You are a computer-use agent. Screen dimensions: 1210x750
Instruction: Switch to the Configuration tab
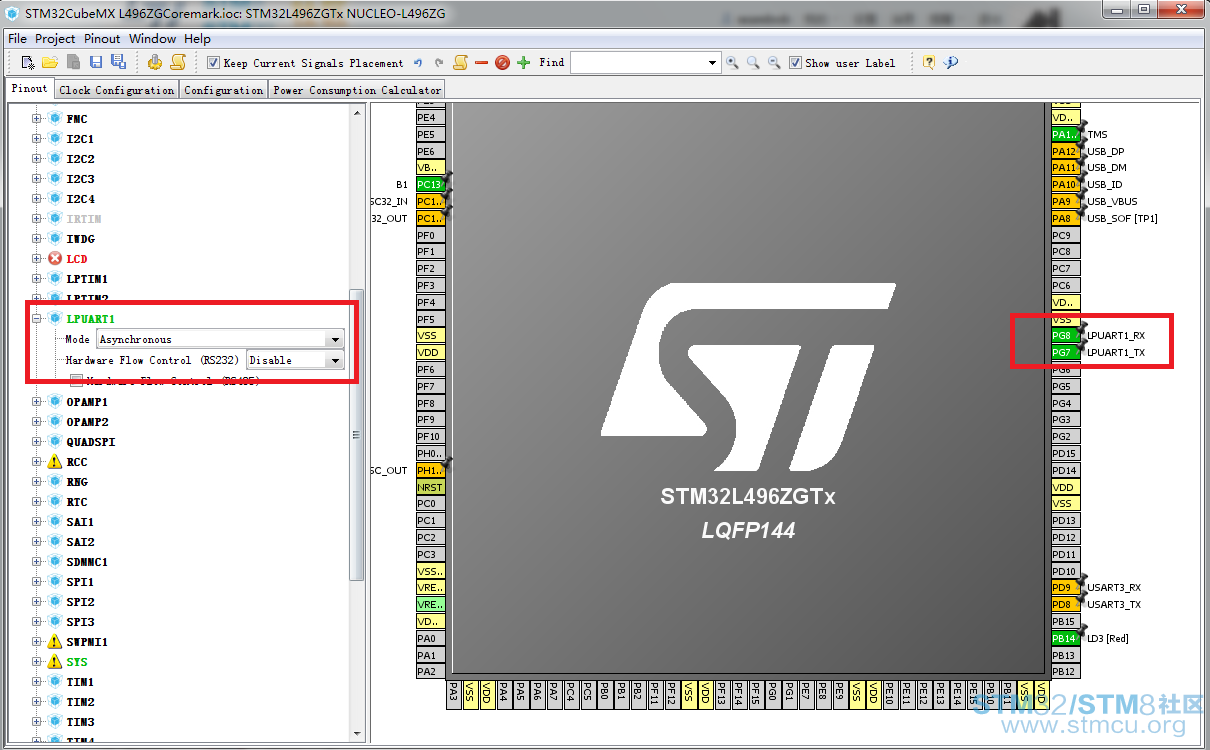pos(223,90)
